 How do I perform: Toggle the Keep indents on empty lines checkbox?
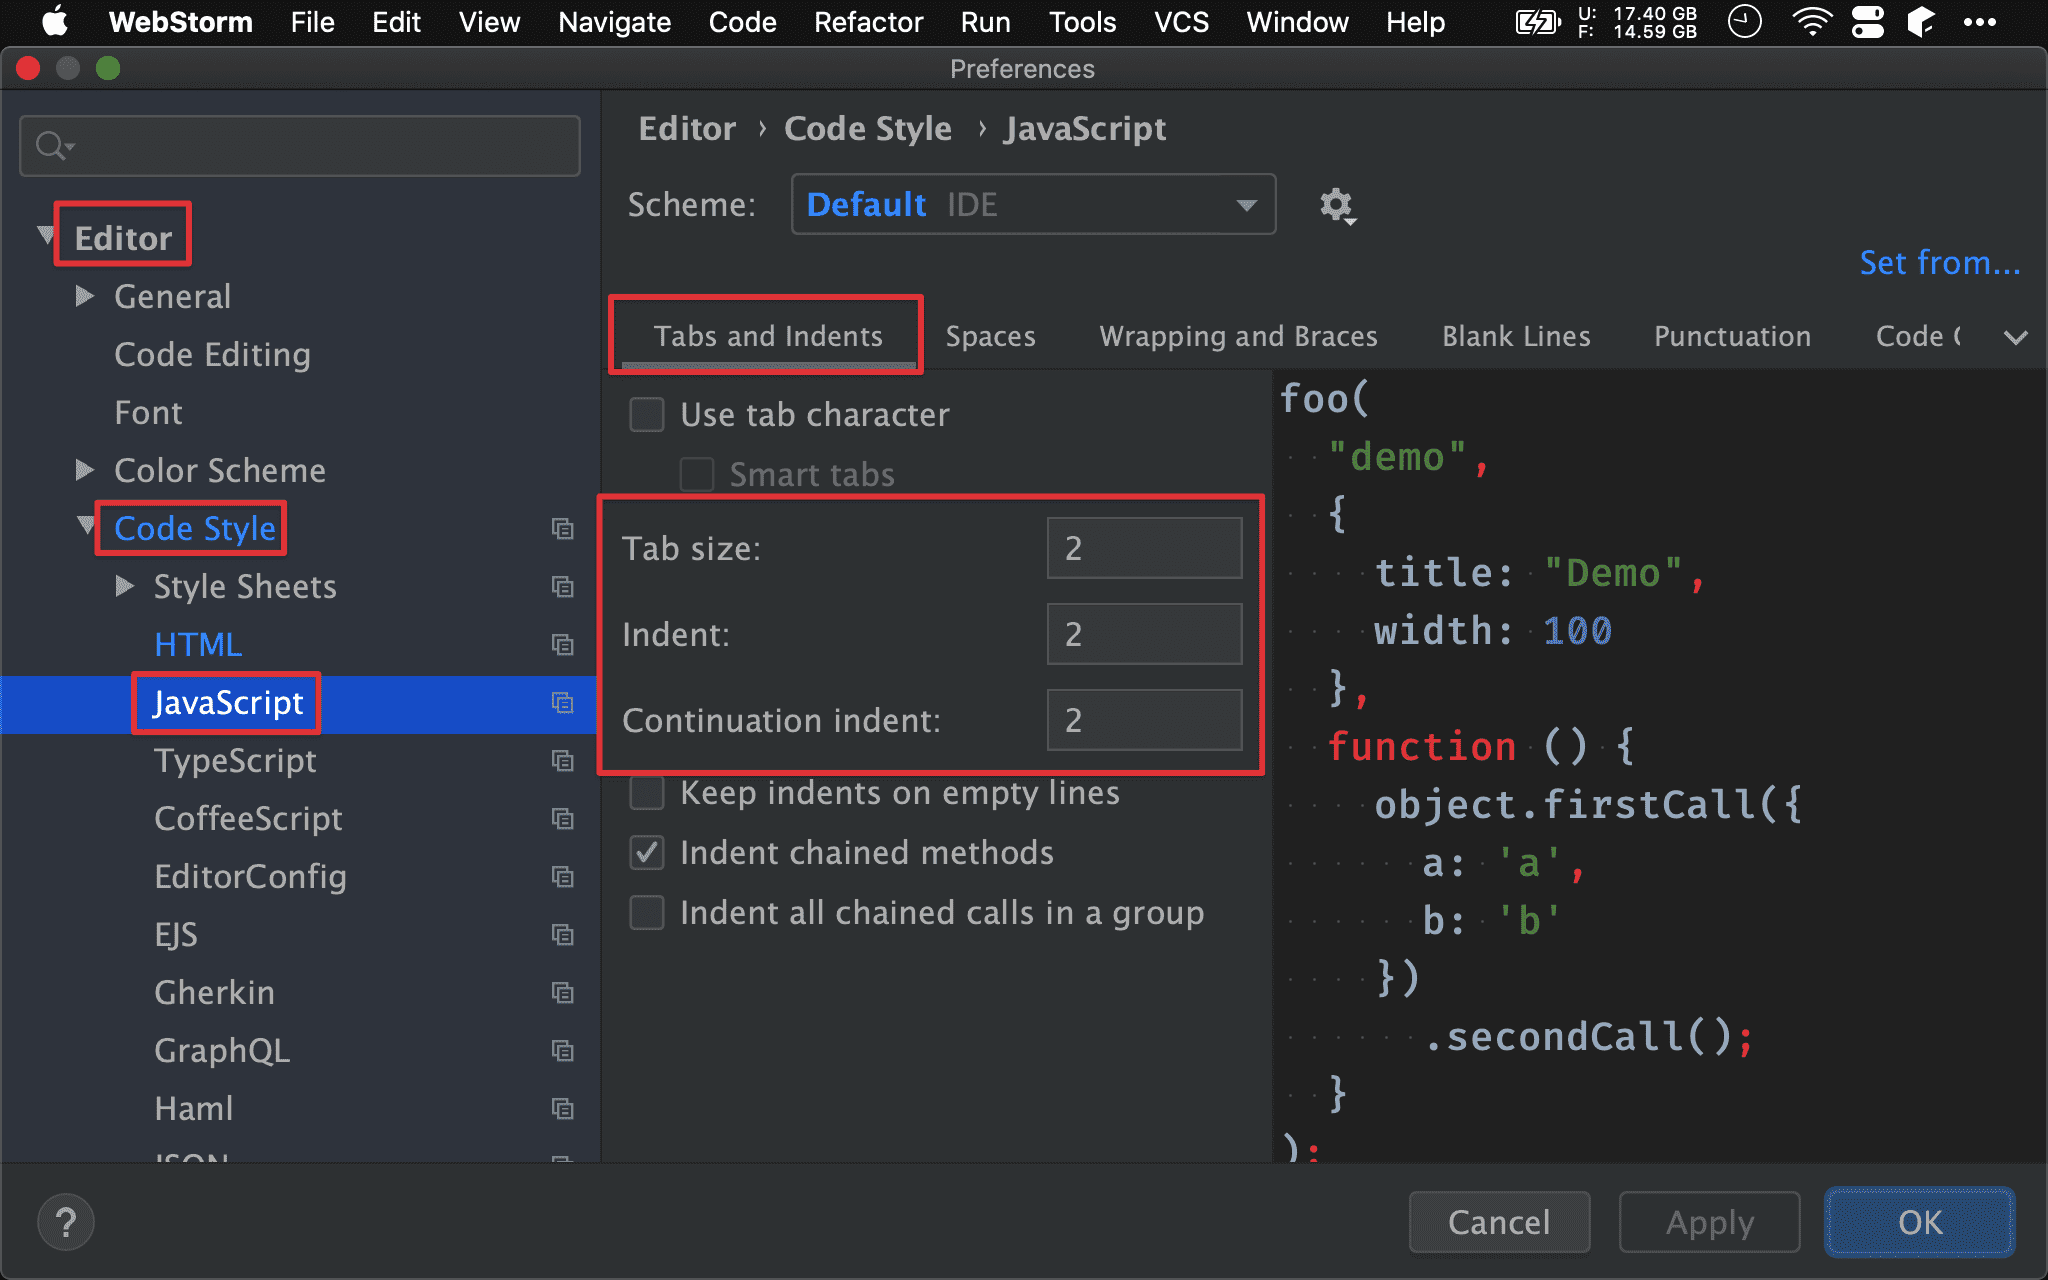tap(646, 793)
